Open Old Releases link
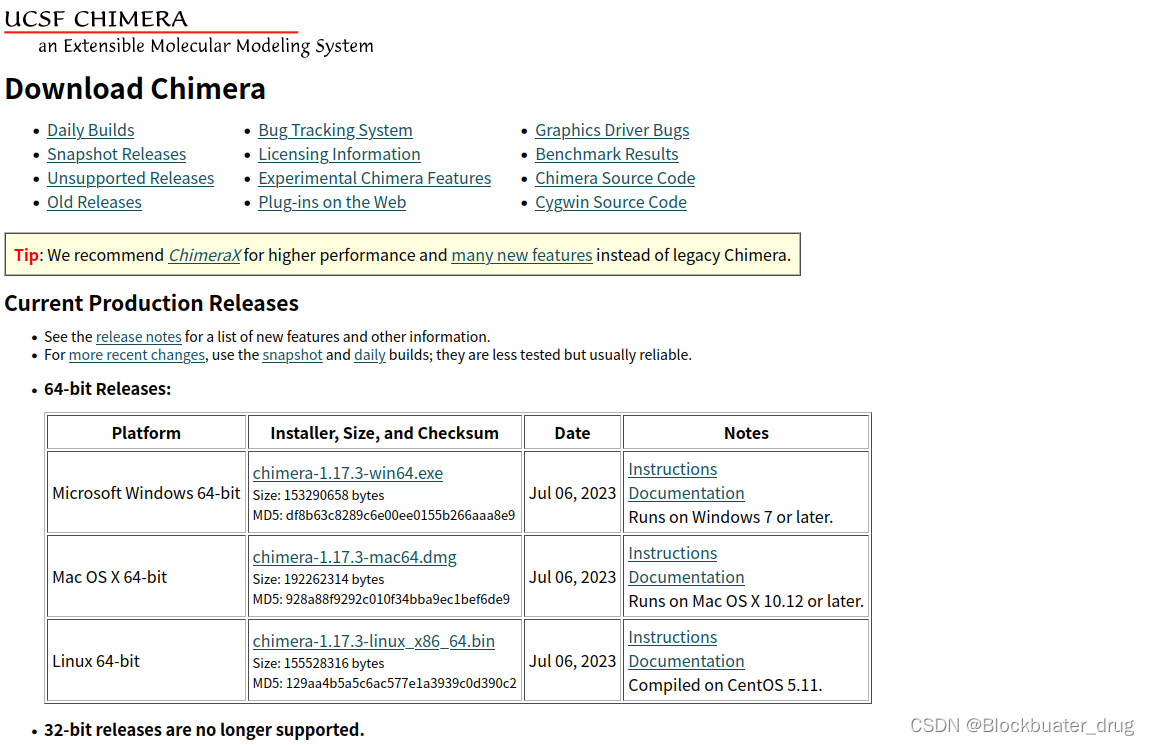1149x745 pixels. [95, 203]
